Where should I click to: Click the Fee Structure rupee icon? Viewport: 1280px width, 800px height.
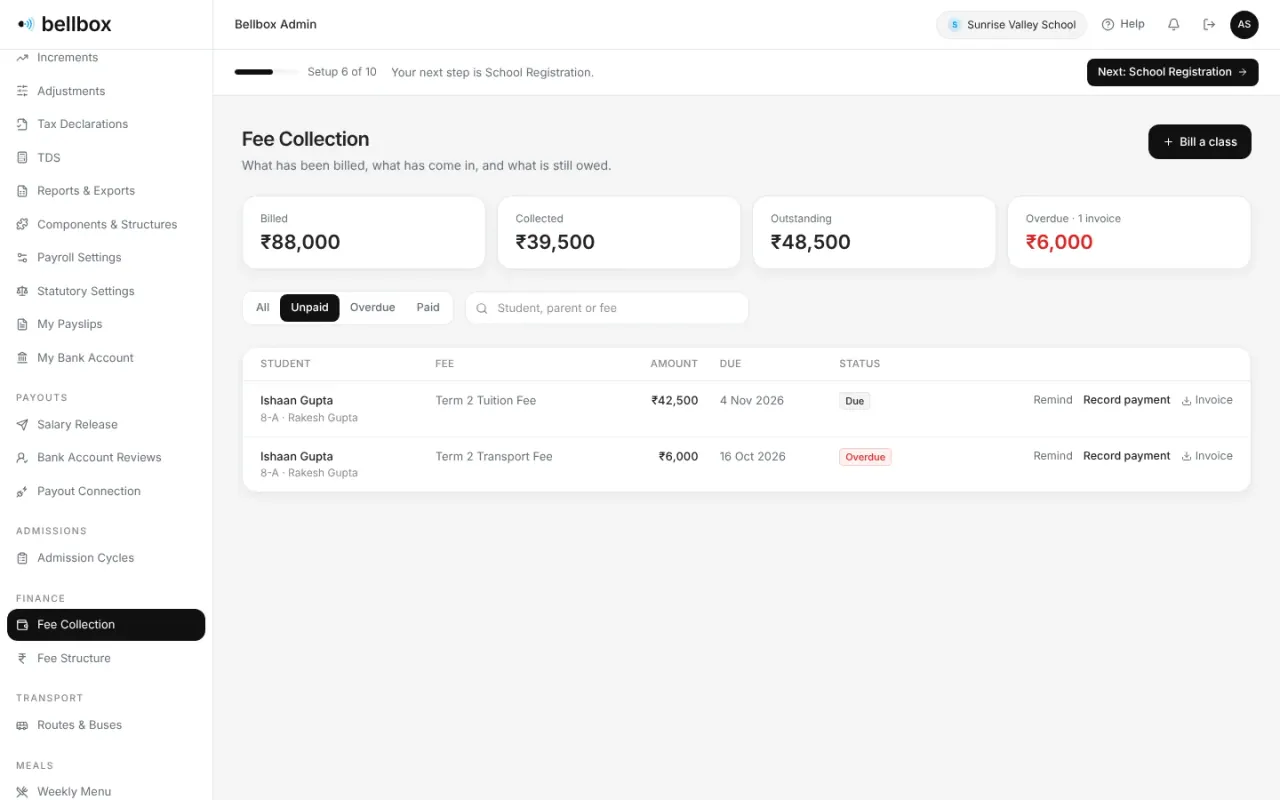click(22, 658)
